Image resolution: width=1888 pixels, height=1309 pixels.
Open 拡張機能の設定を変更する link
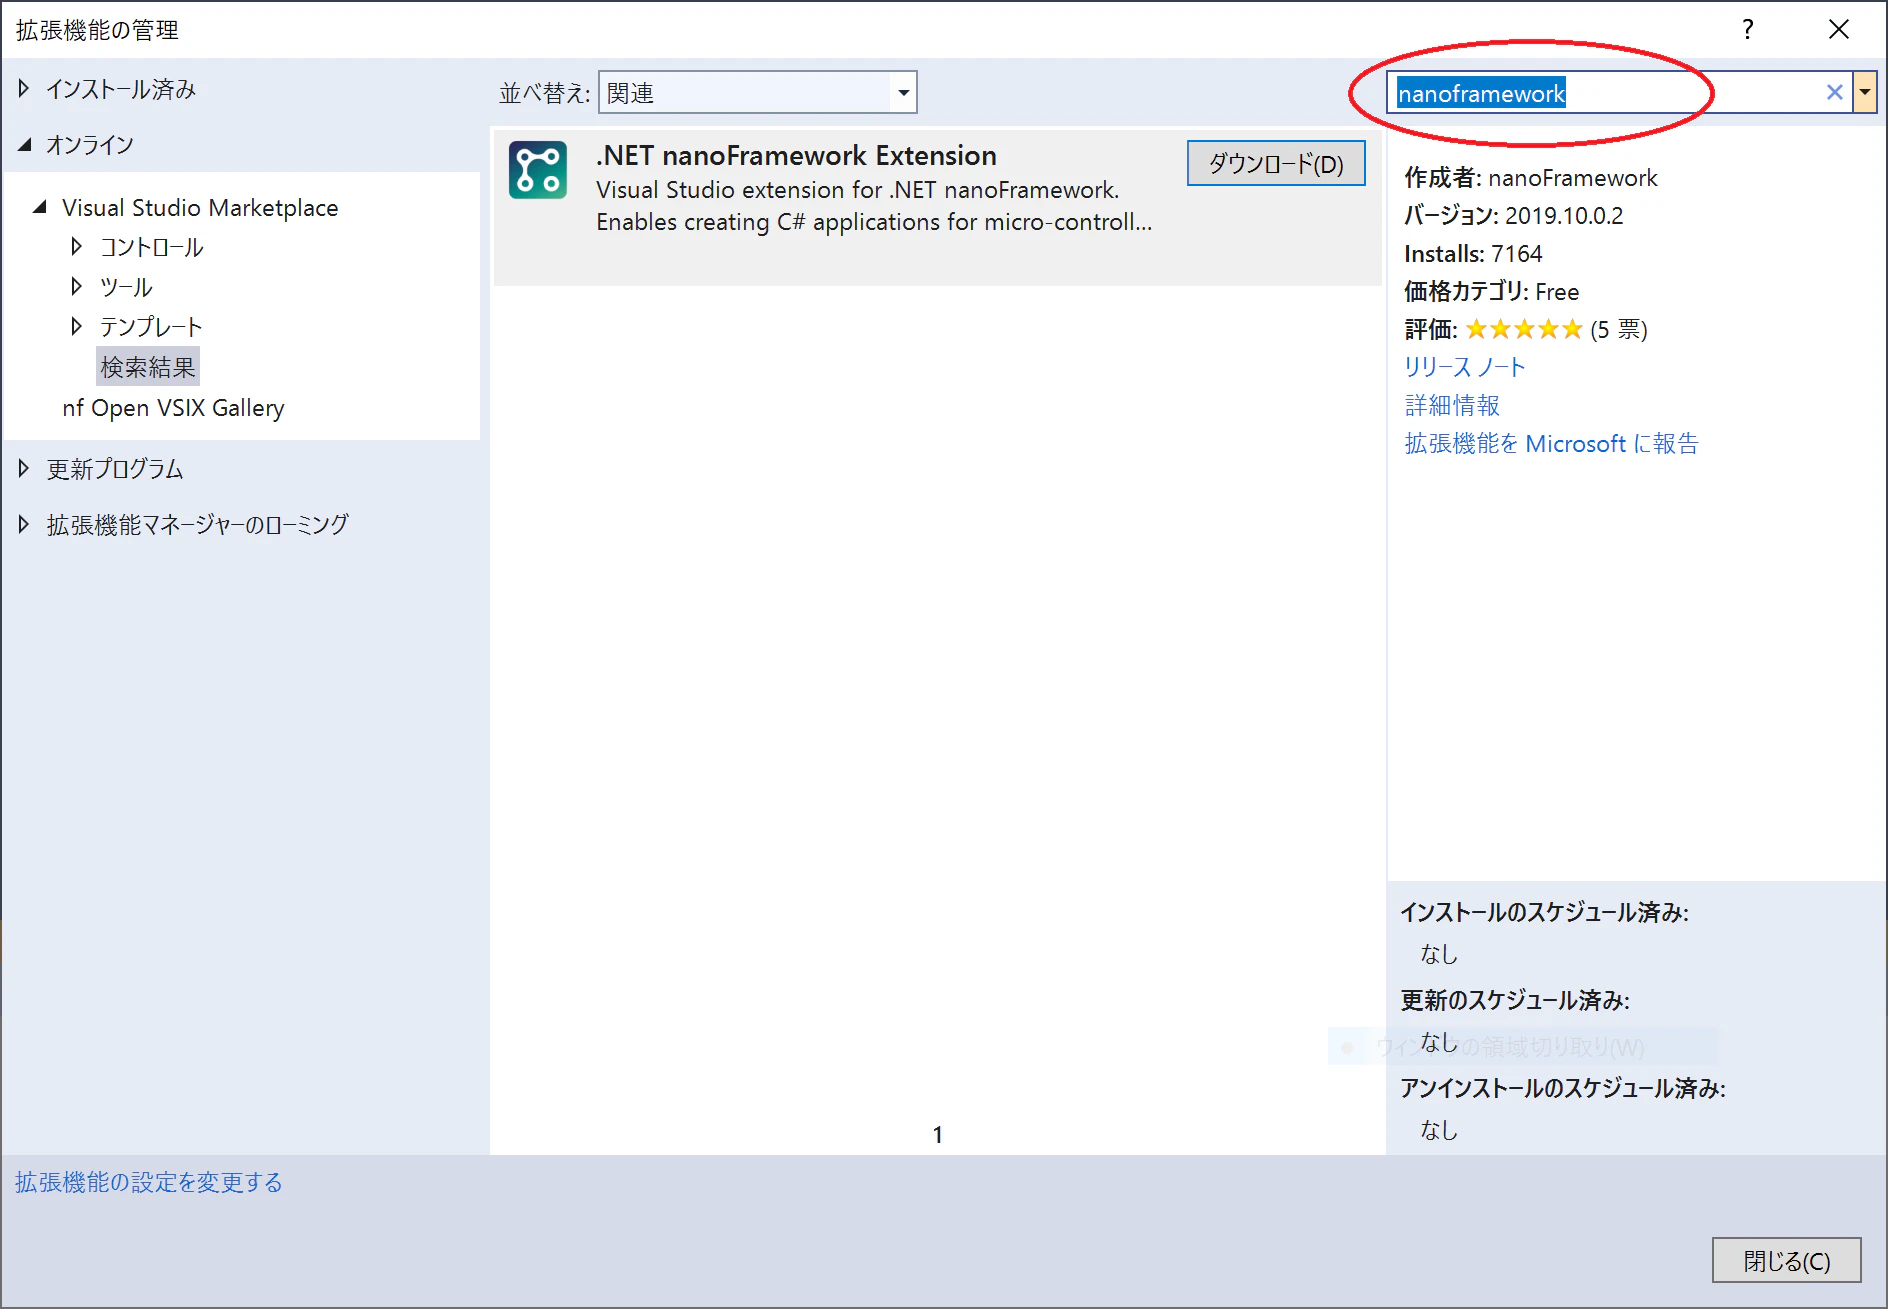(149, 1182)
